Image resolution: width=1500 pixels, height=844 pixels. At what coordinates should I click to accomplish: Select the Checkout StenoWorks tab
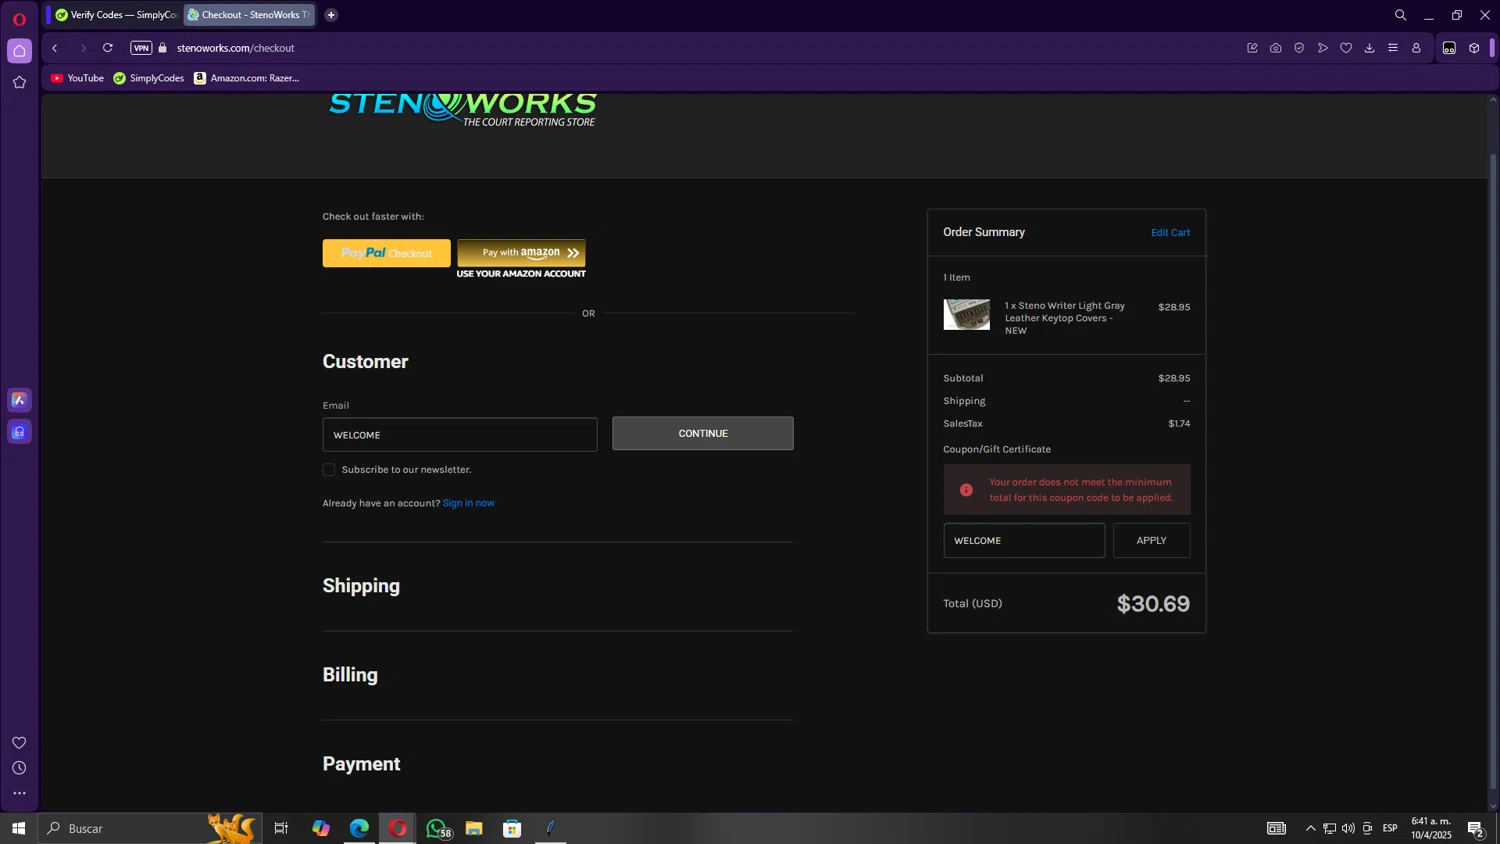click(249, 15)
